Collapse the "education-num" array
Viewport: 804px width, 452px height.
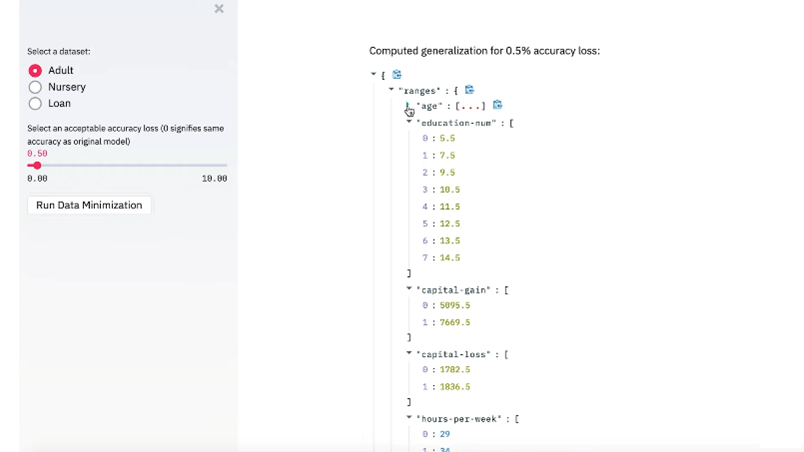(409, 122)
